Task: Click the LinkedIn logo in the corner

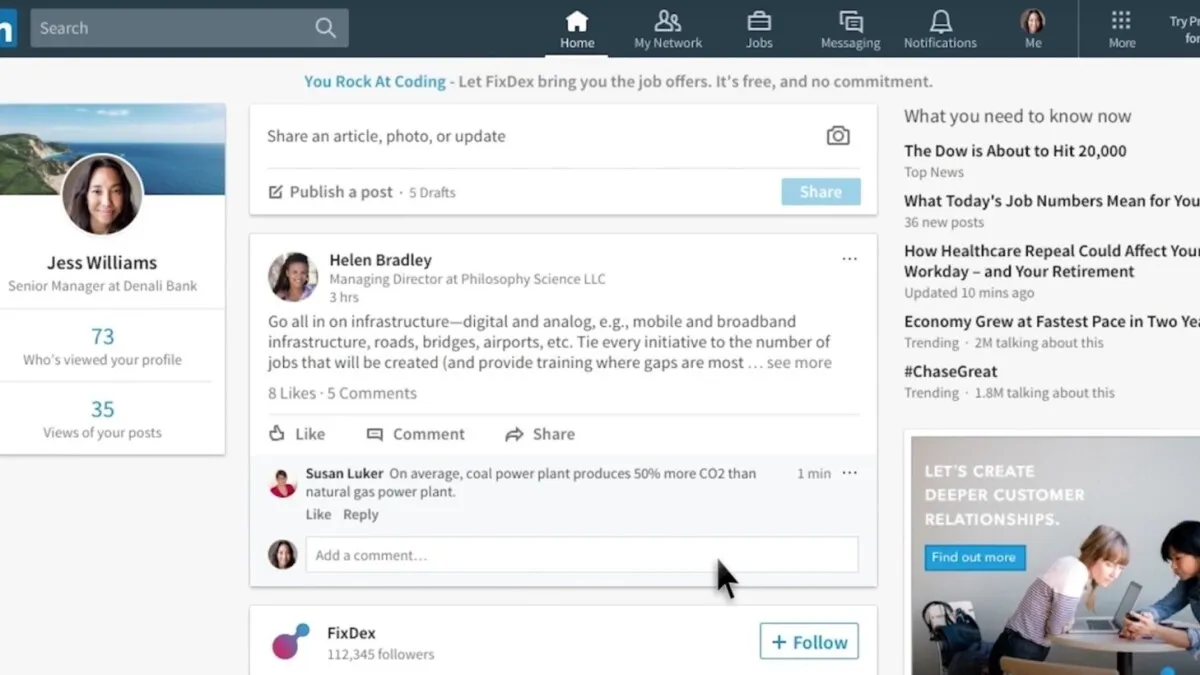Action: pos(8,27)
